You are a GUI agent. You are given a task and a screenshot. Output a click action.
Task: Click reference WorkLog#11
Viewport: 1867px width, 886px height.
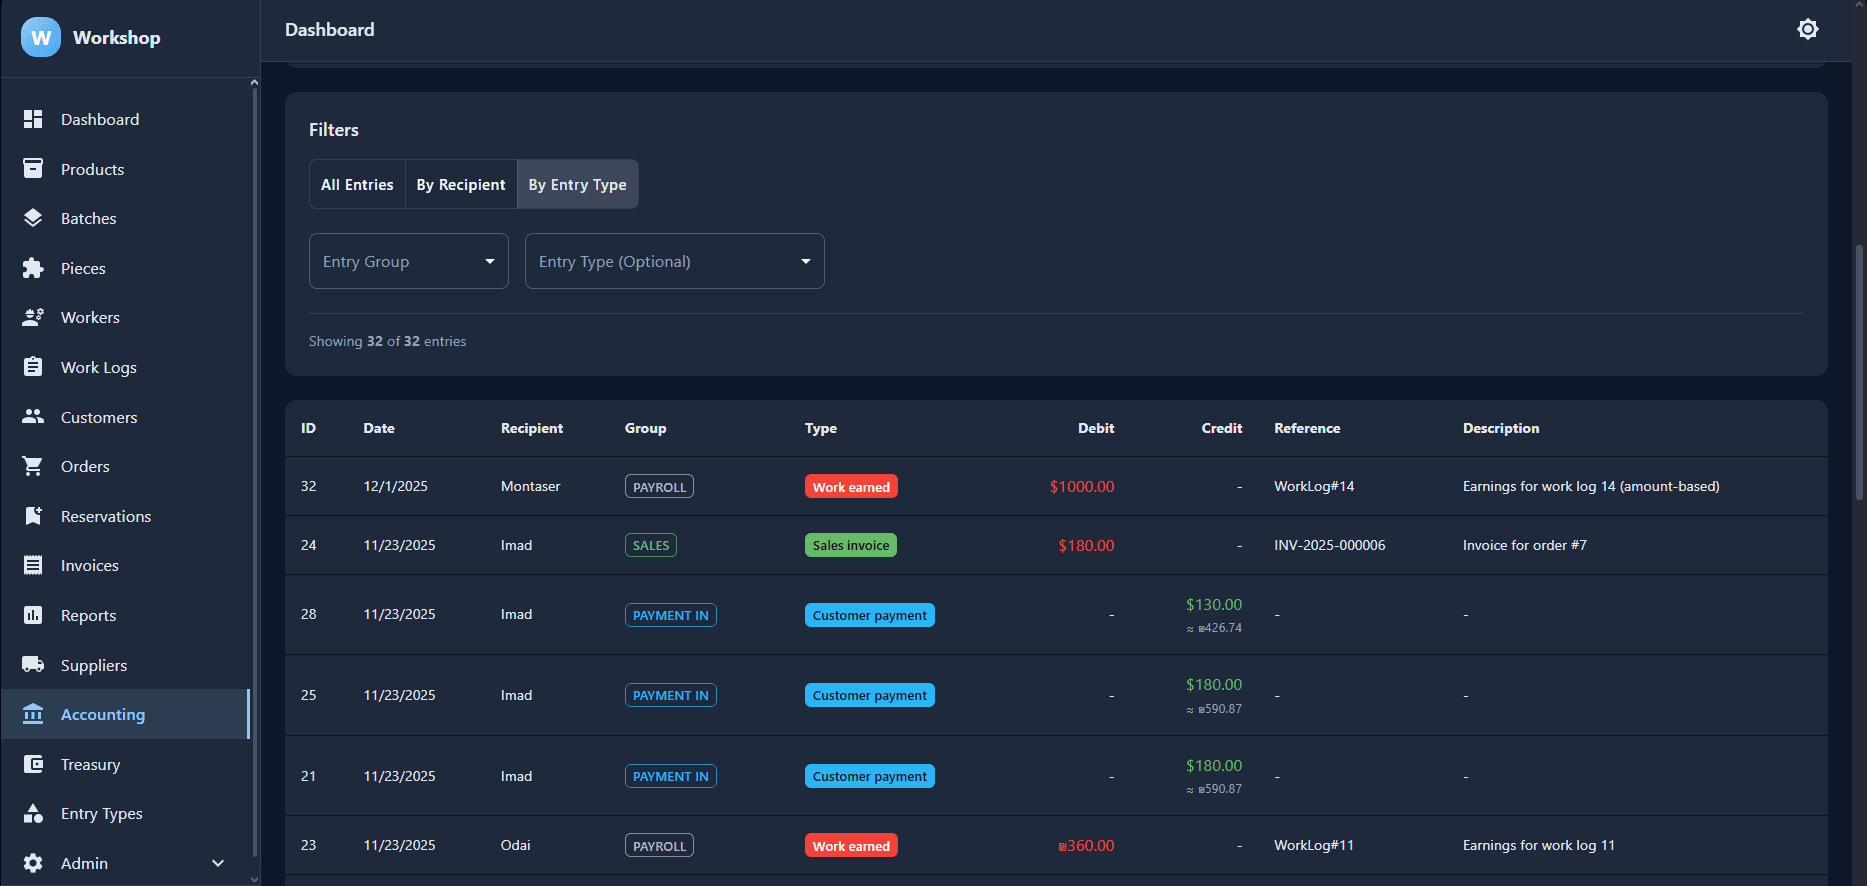pos(1314,845)
